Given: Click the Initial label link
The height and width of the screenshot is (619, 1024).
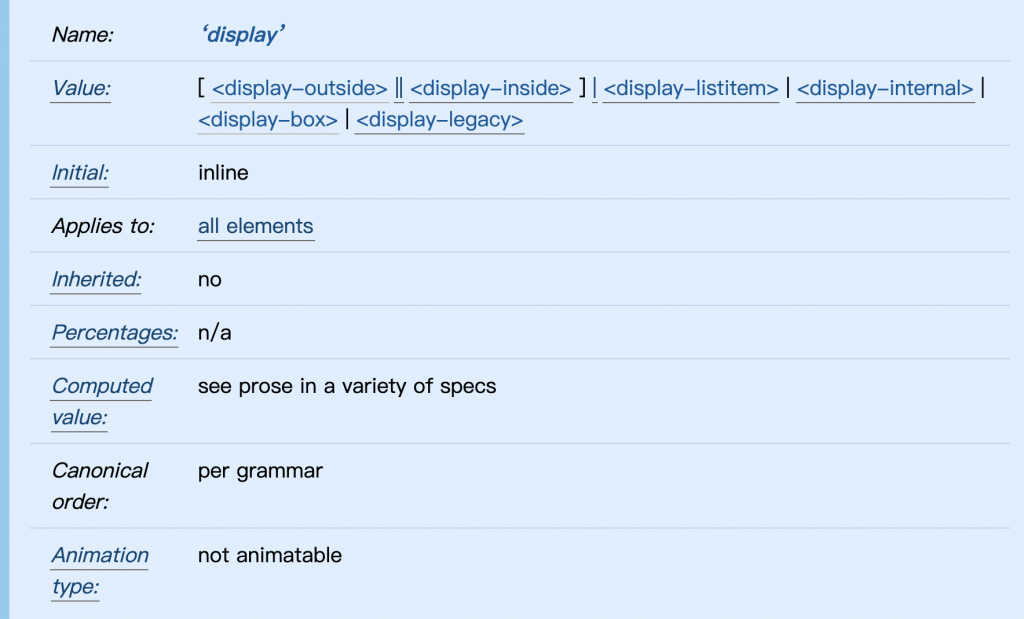Looking at the screenshot, I should point(80,173).
